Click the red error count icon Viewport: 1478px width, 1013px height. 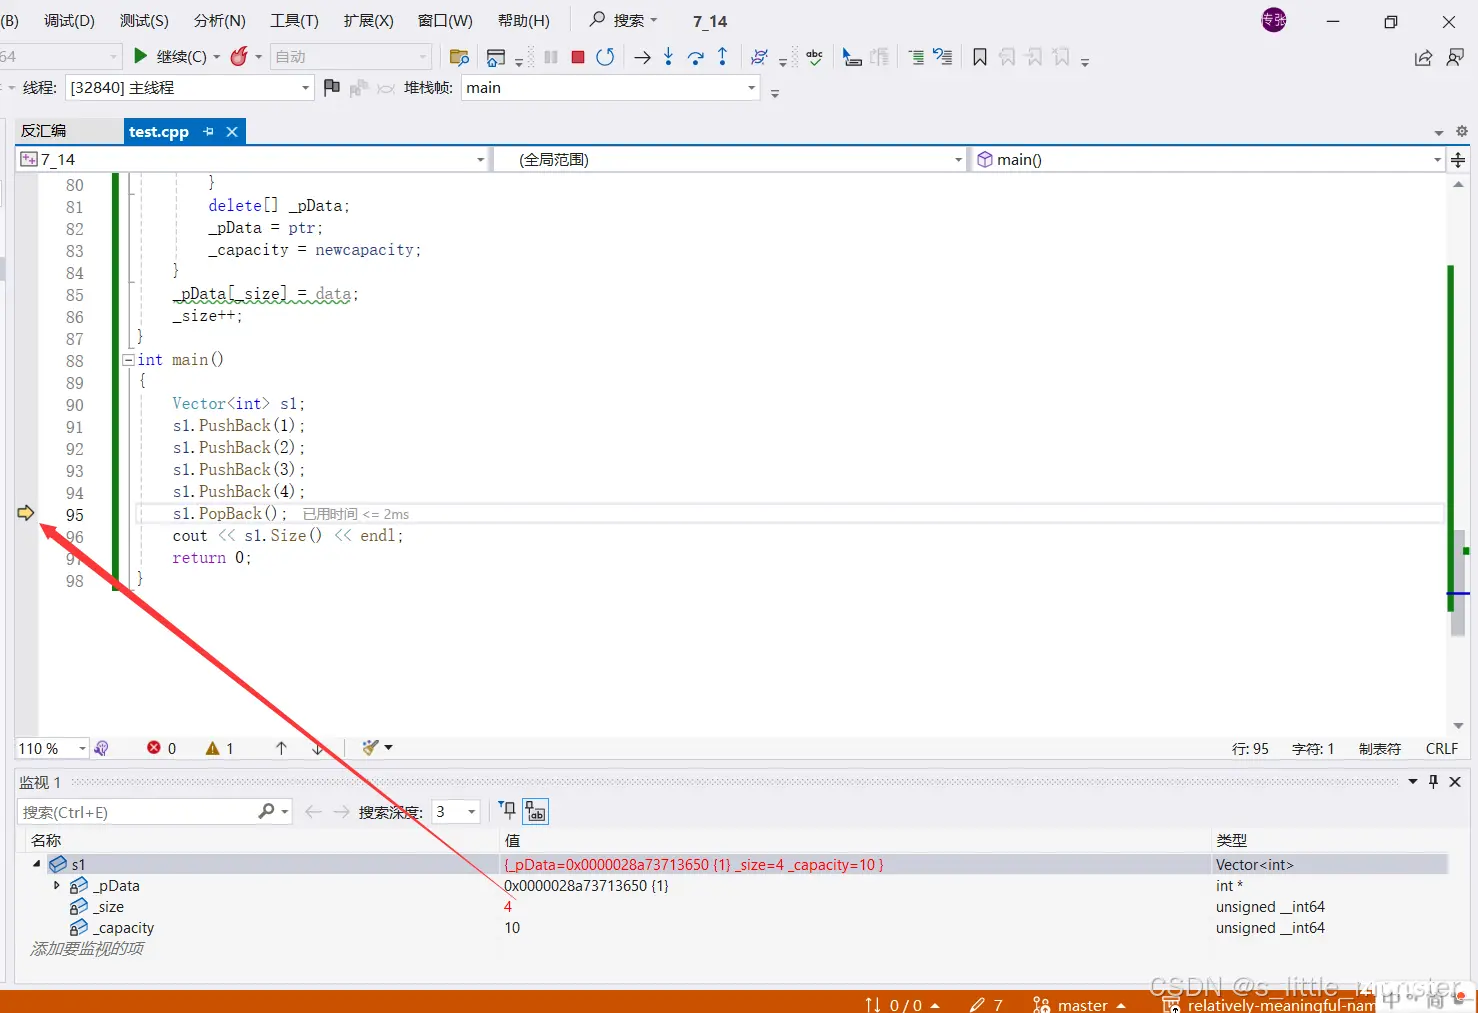(x=154, y=748)
